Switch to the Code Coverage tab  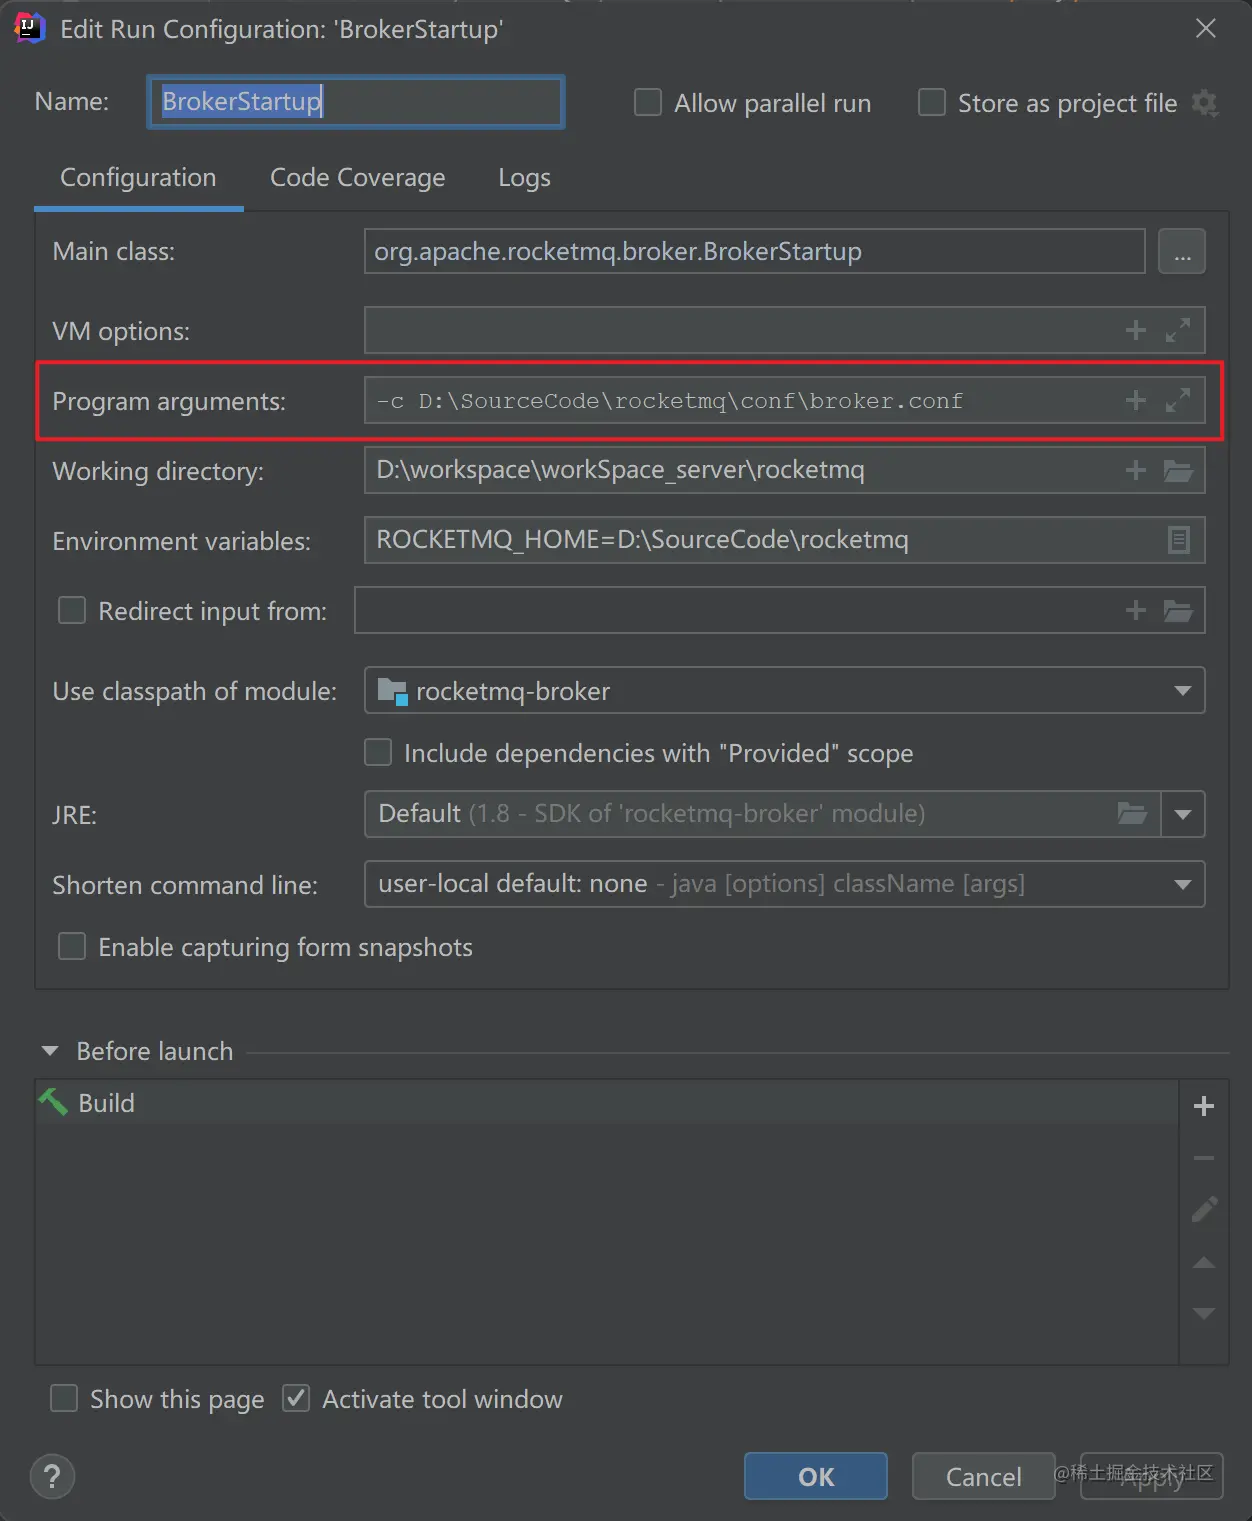pyautogui.click(x=357, y=178)
